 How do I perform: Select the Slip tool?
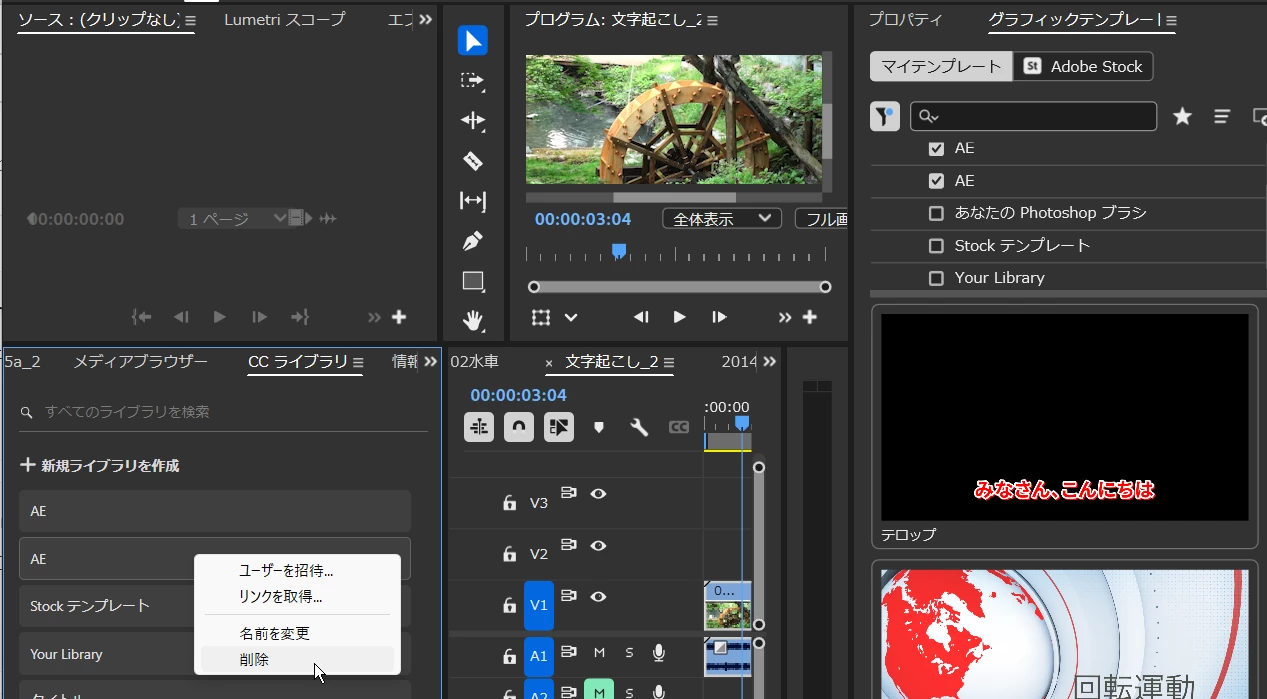(x=472, y=201)
